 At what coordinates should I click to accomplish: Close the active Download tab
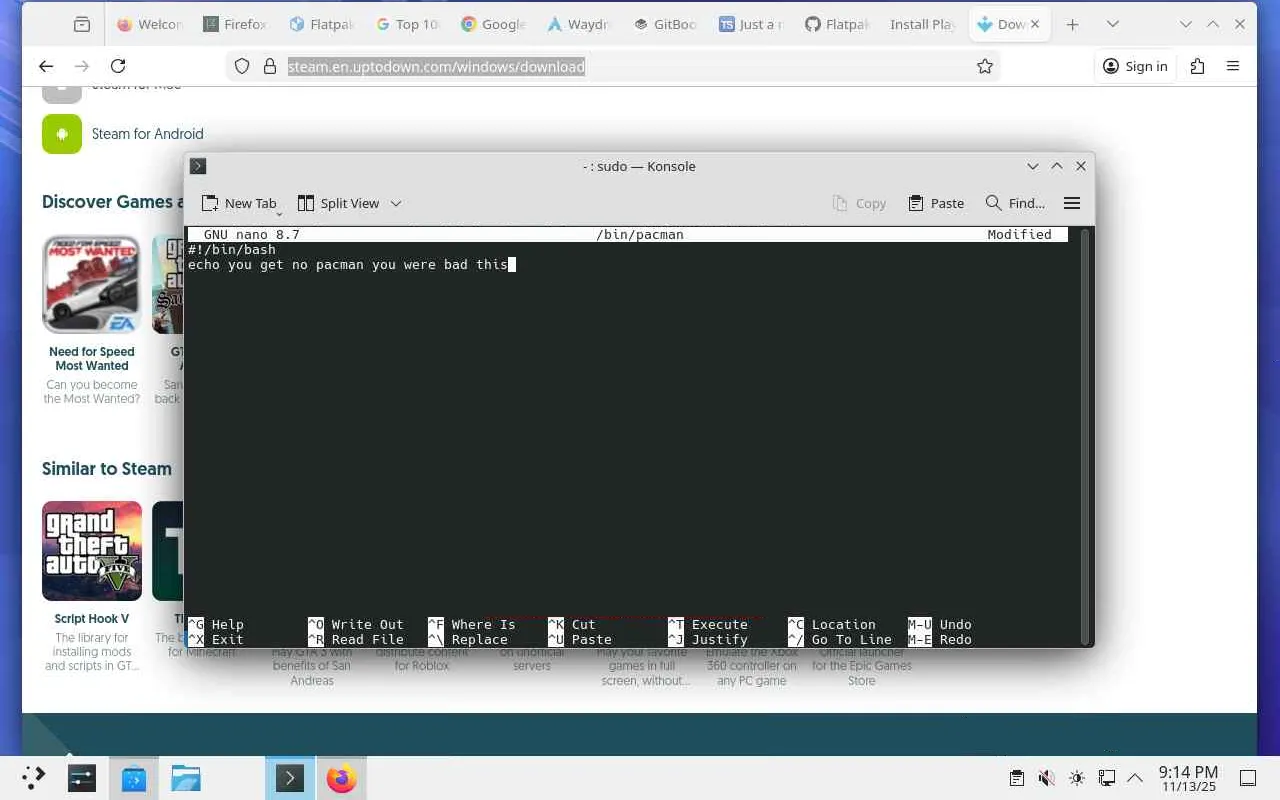(1035, 24)
